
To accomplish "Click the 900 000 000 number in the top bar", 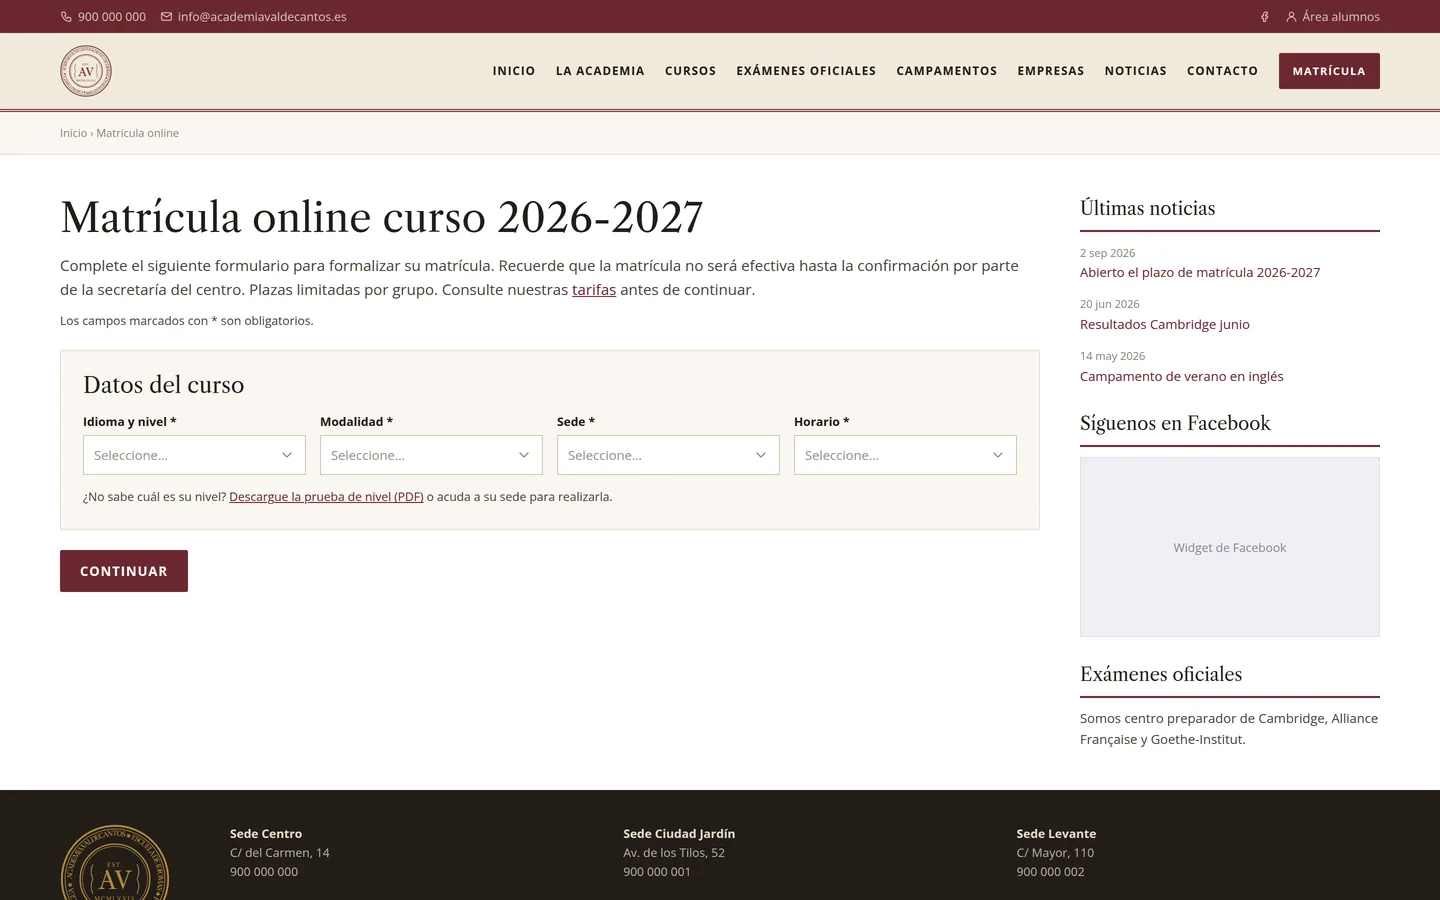I will coord(112,17).
